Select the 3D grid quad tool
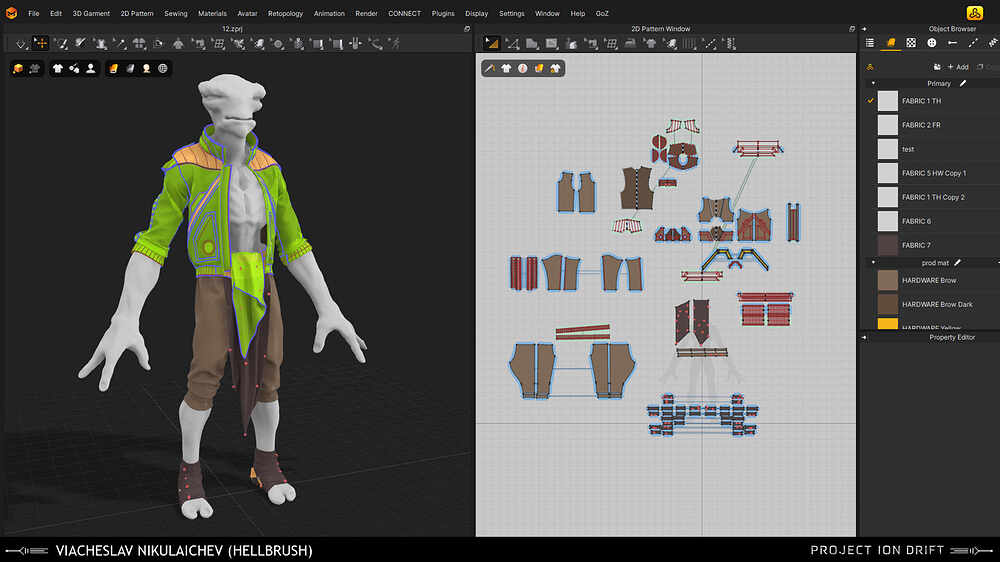This screenshot has width=1000, height=562. coord(218,43)
